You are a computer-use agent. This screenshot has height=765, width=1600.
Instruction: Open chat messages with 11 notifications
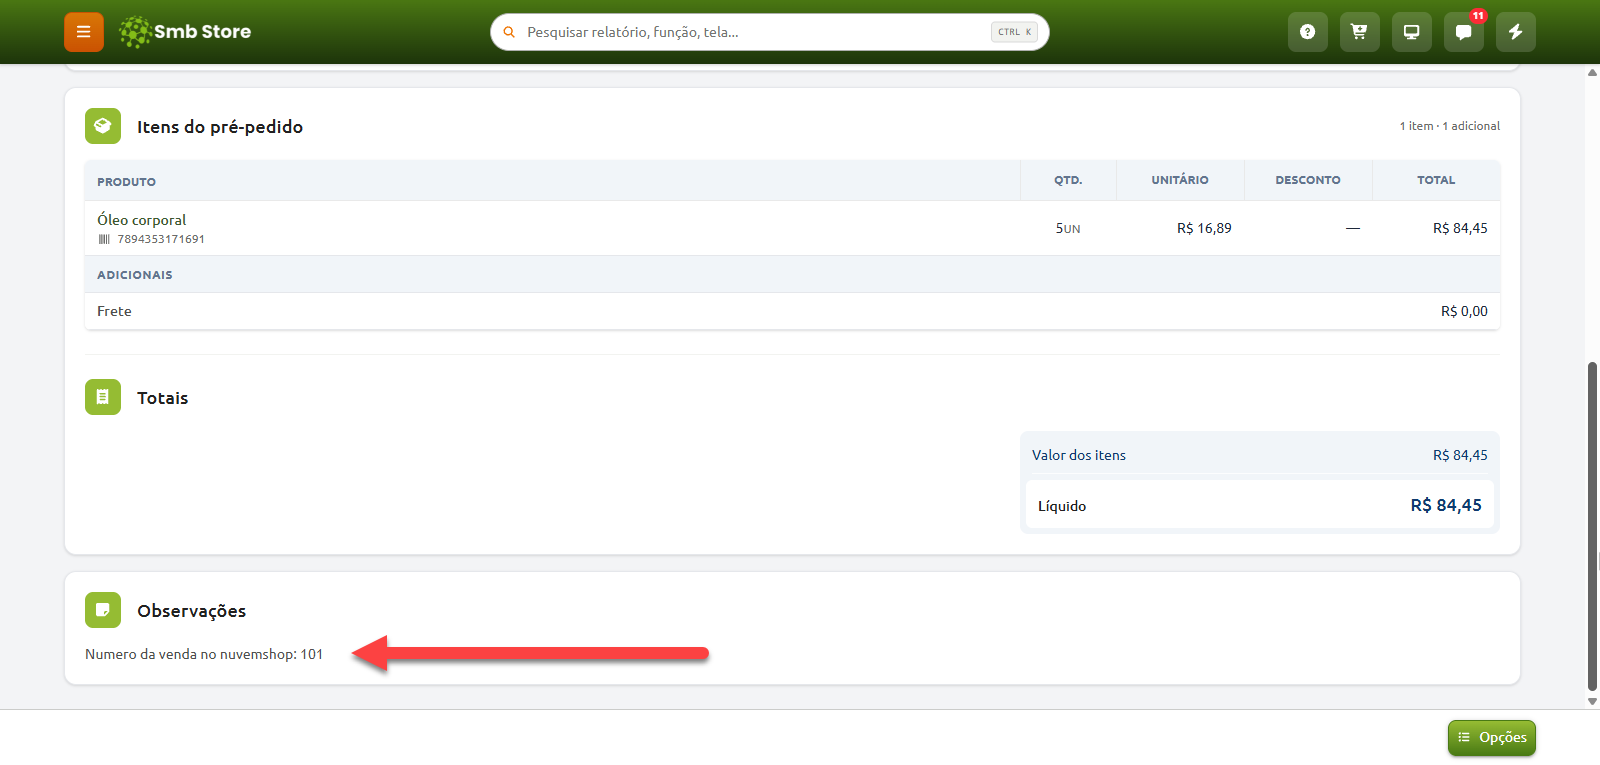pyautogui.click(x=1463, y=32)
